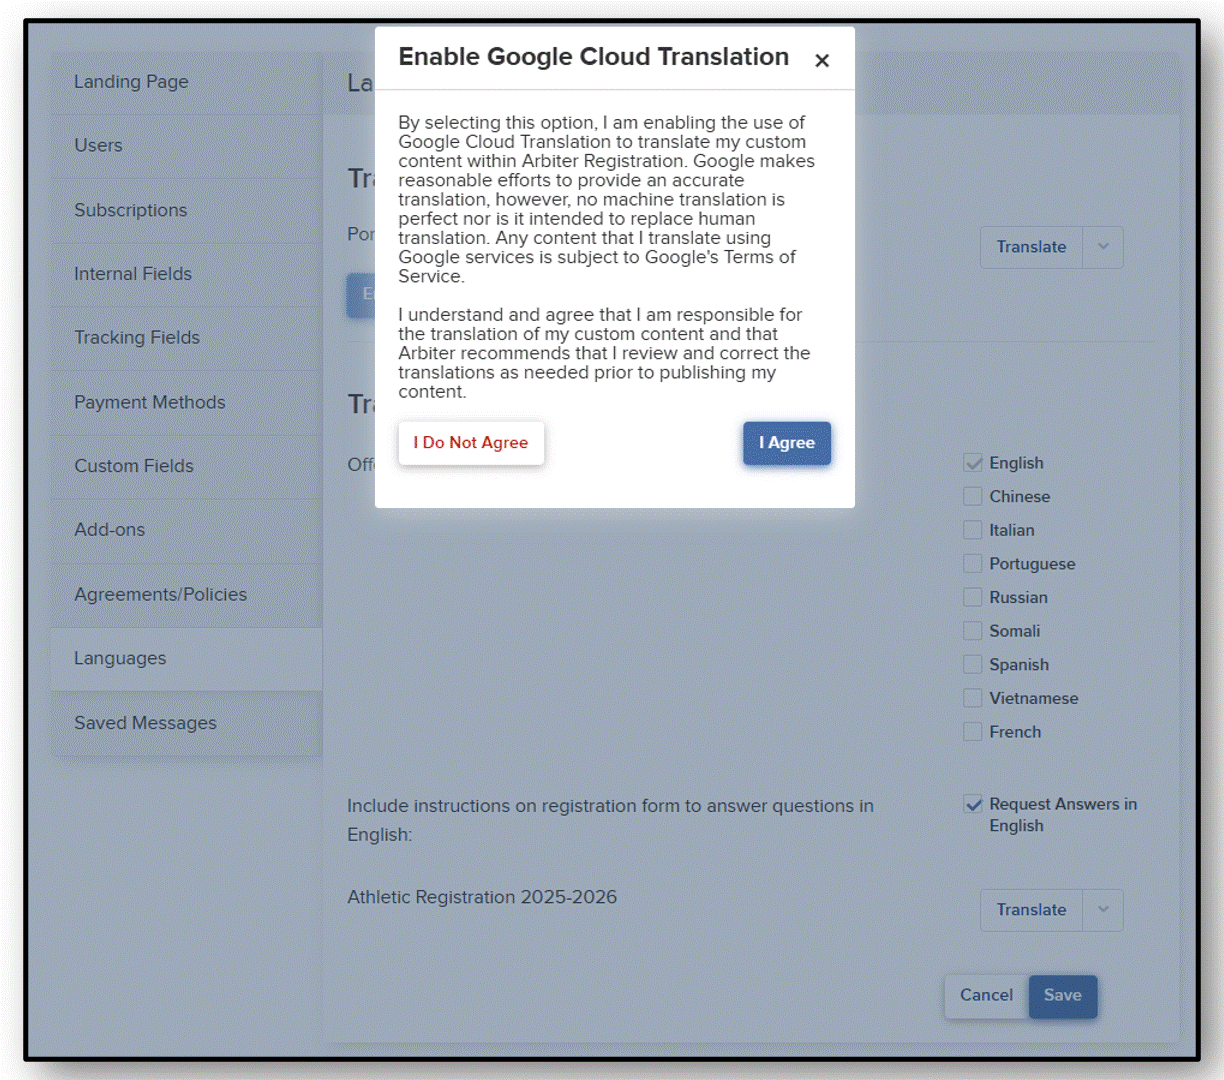The width and height of the screenshot is (1224, 1080).
Task: Open Tracking Fields in the sidebar
Action: [186, 338]
